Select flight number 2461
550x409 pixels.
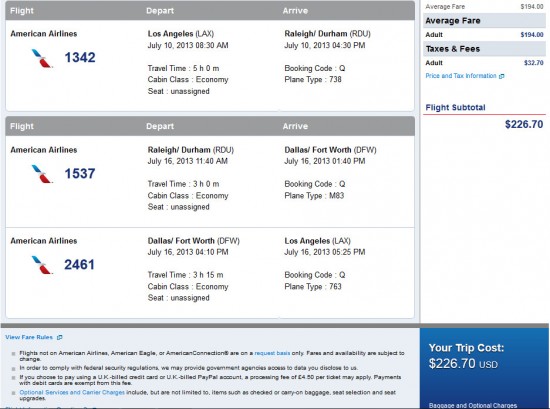point(79,264)
